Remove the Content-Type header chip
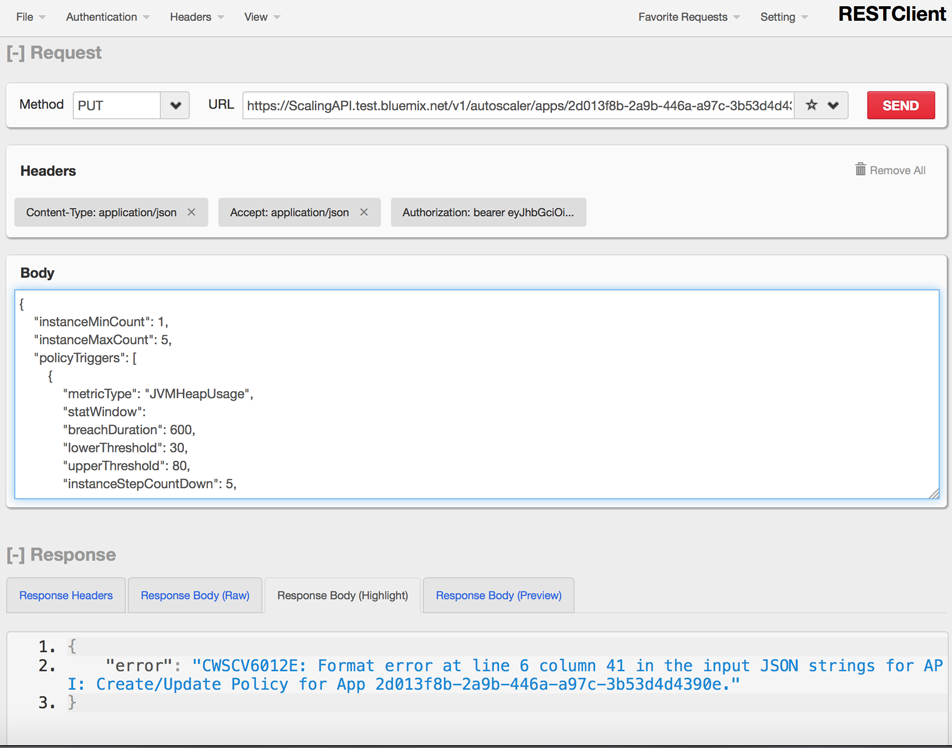 coord(192,212)
